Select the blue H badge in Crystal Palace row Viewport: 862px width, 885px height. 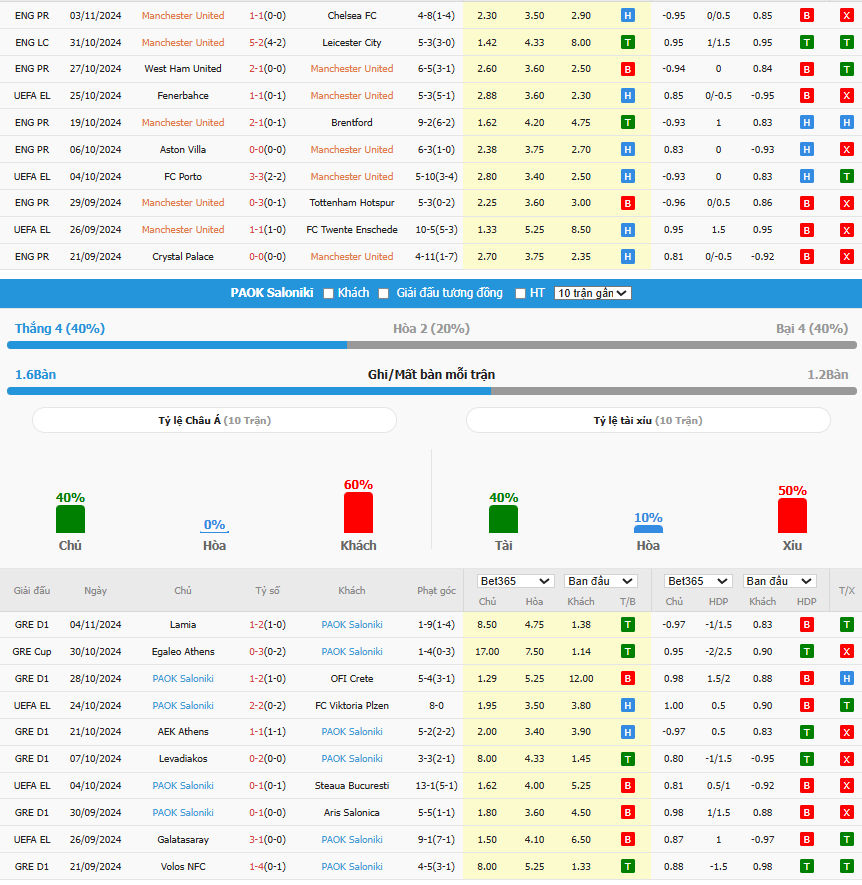pos(627,257)
